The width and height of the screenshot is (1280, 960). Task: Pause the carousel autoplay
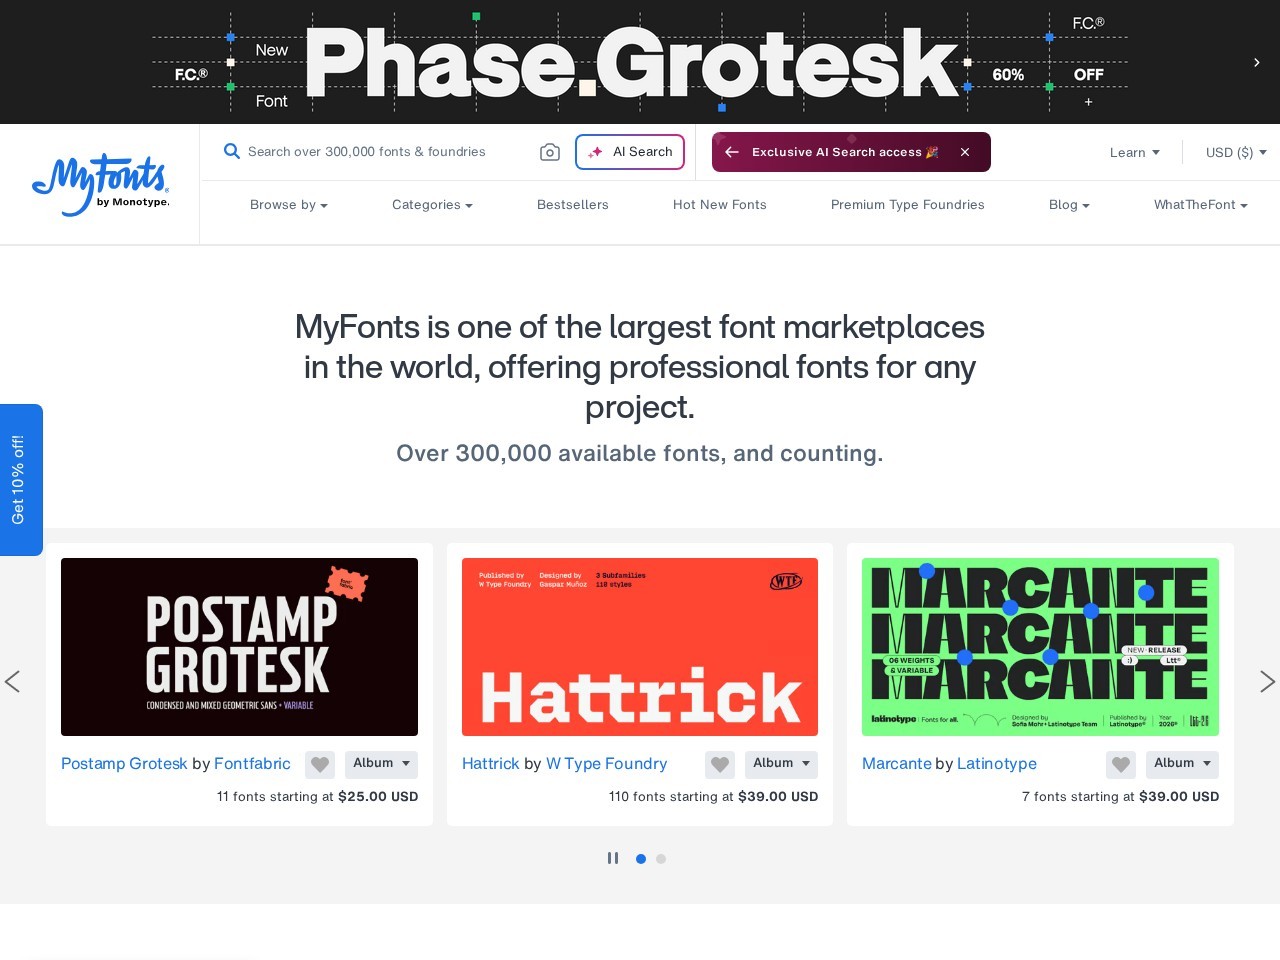tap(613, 858)
